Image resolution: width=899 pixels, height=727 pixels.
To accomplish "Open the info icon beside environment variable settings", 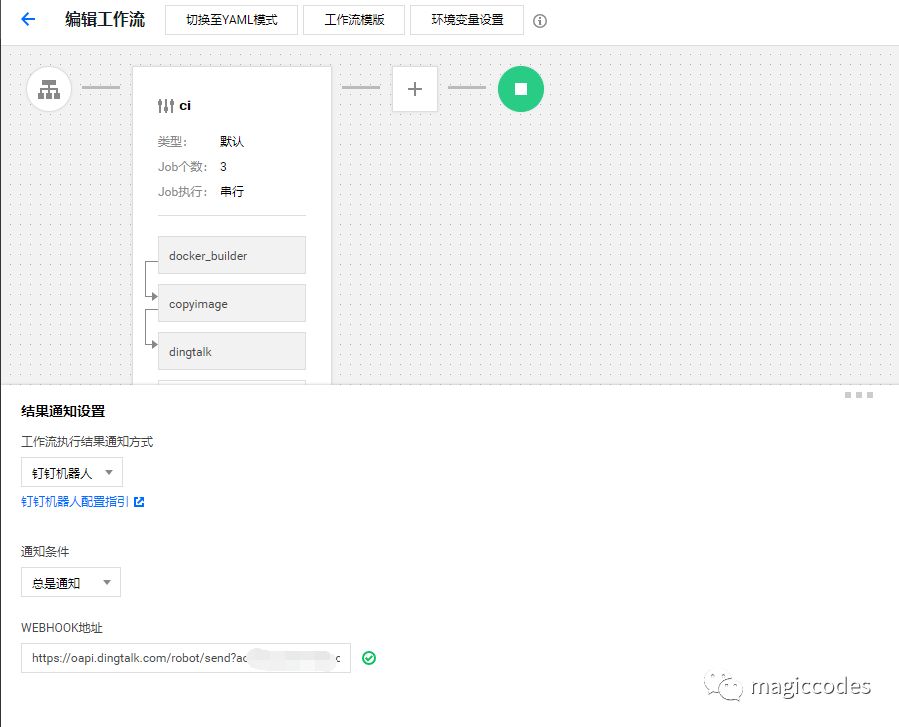I will pos(540,21).
